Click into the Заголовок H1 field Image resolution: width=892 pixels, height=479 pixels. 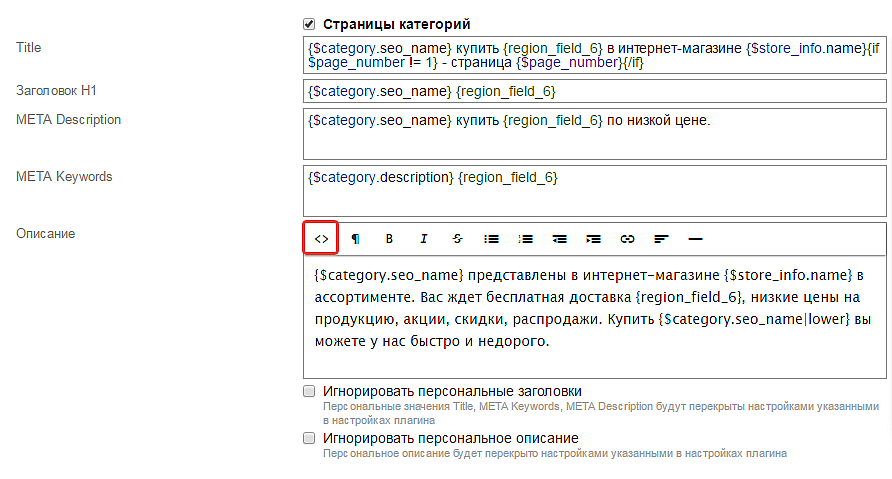point(594,91)
